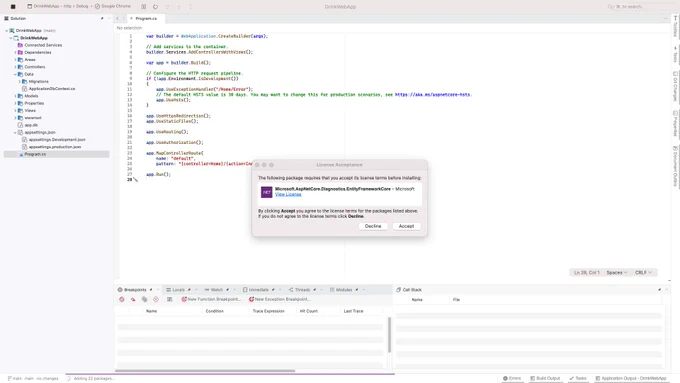
Task: Expand the Areas folder
Action: (15, 59)
